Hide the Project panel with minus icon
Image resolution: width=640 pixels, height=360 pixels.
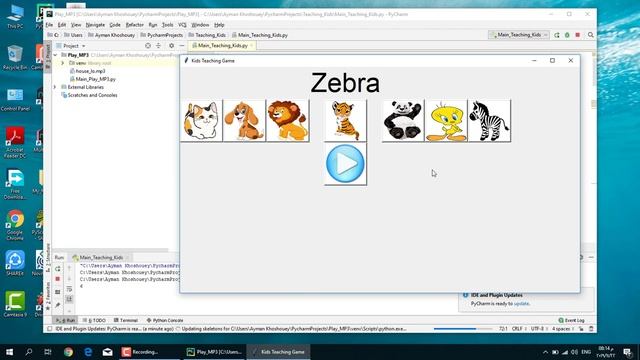click(182, 46)
